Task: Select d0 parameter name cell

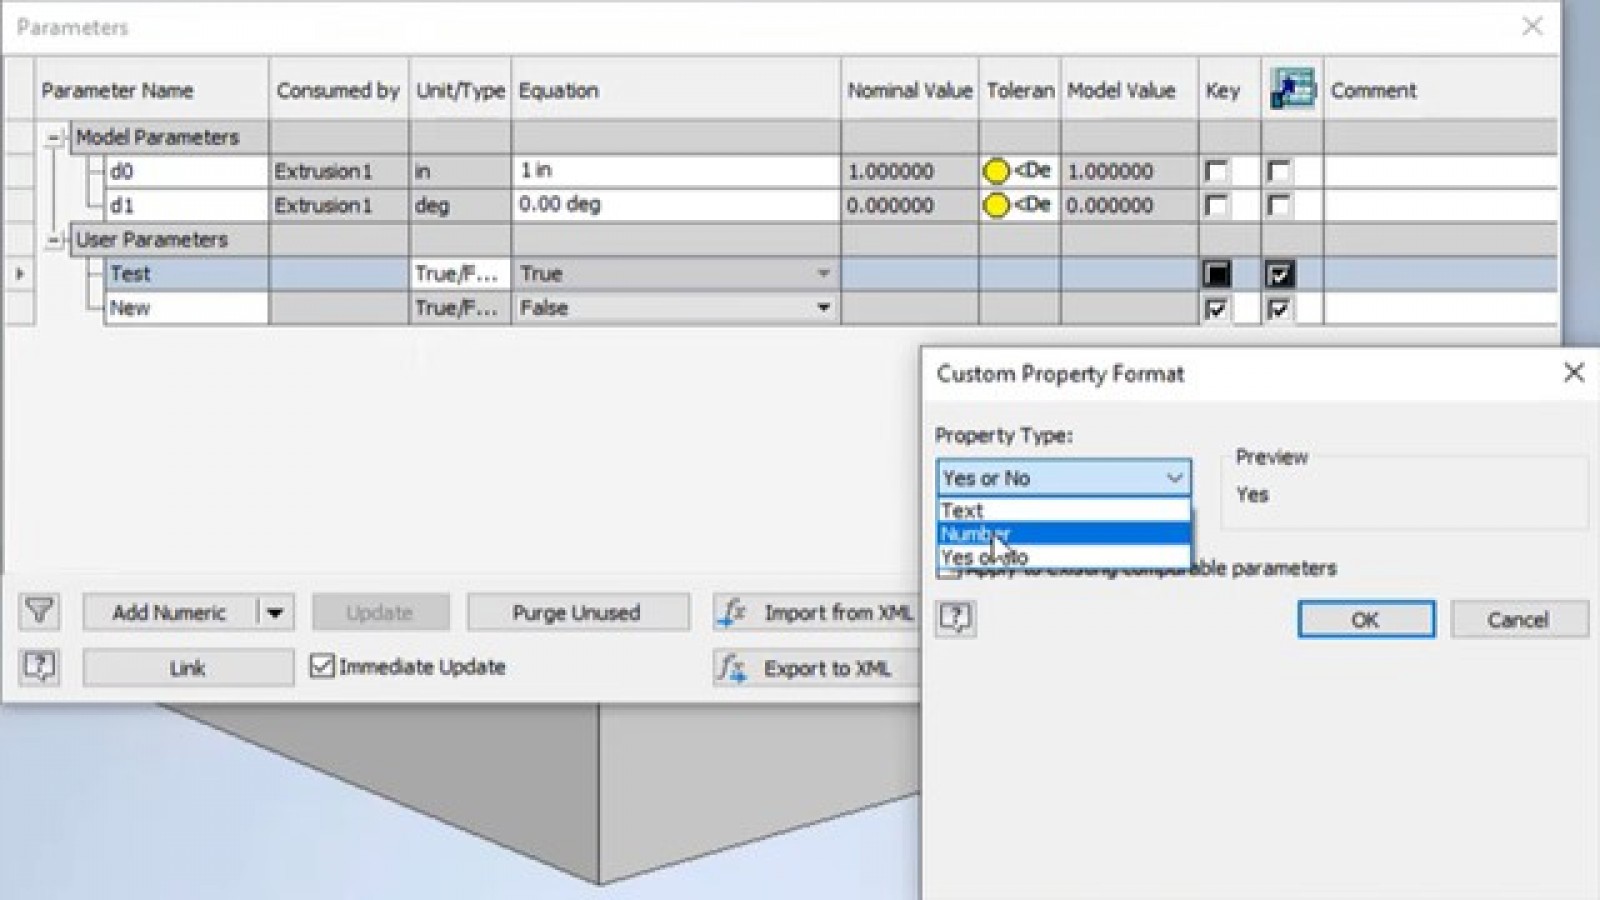Action: tap(186, 171)
